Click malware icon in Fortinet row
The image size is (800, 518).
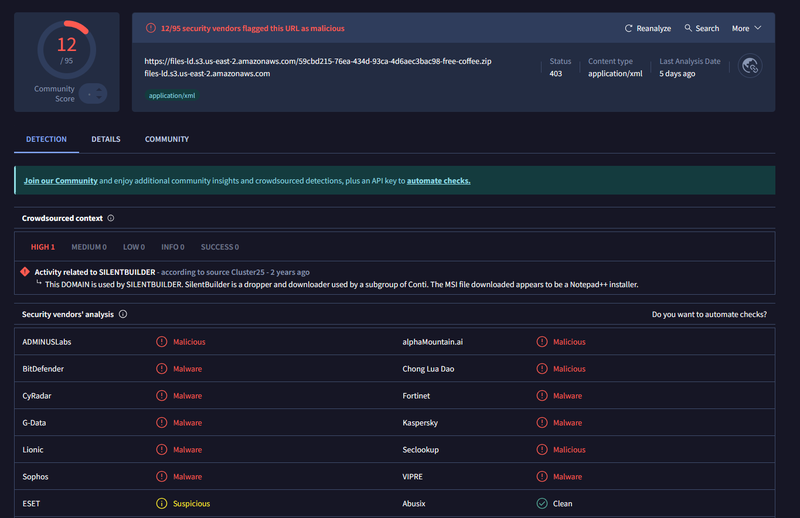[x=542, y=396]
